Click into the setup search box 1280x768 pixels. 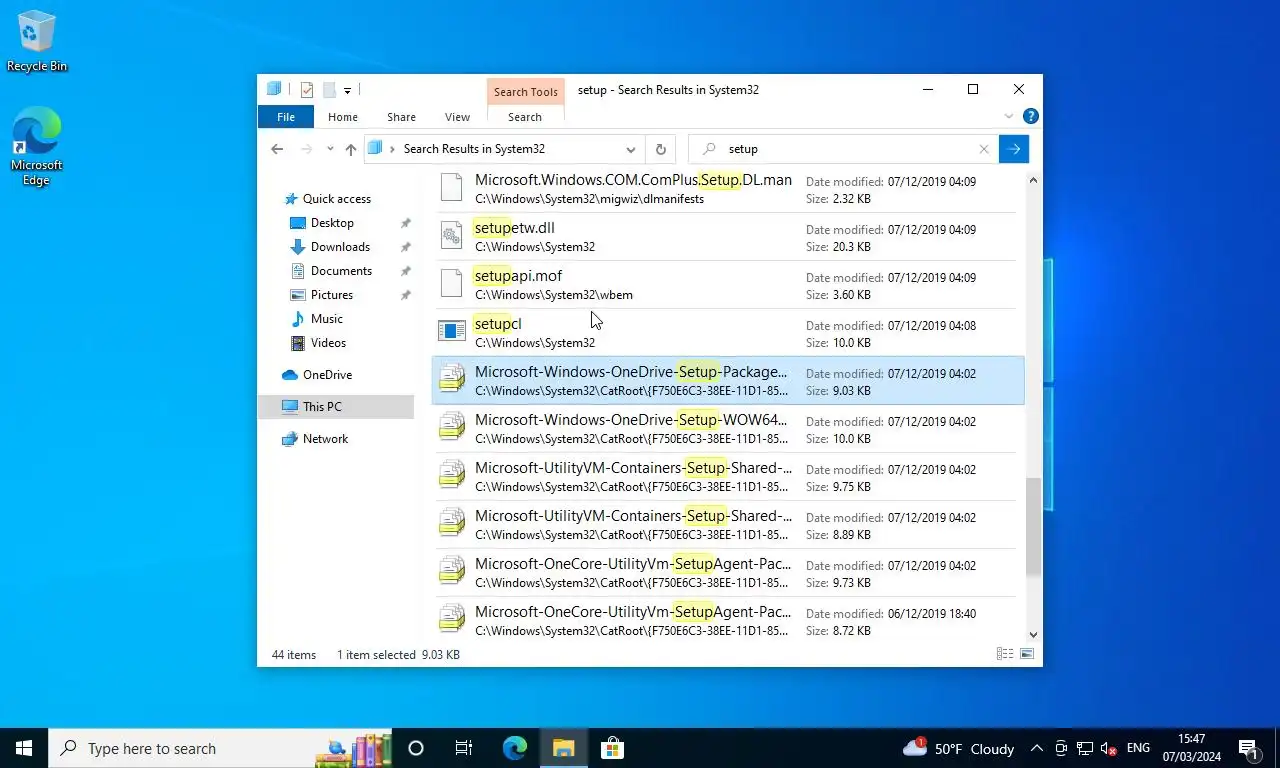click(x=844, y=149)
